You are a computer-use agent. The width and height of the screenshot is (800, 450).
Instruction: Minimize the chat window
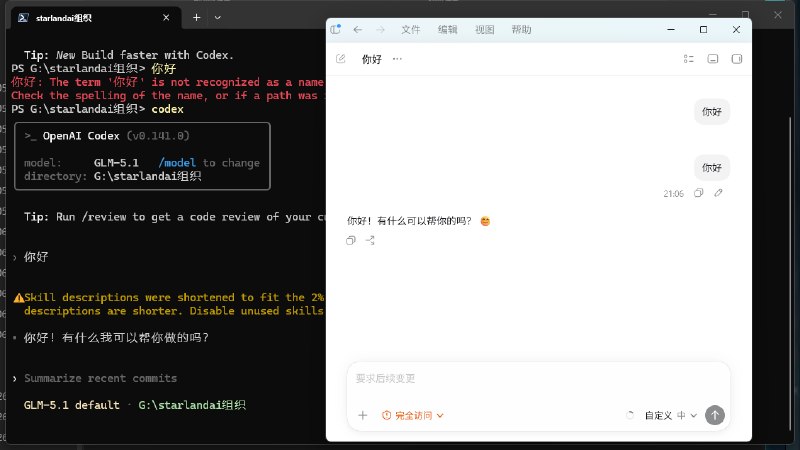[671, 30]
